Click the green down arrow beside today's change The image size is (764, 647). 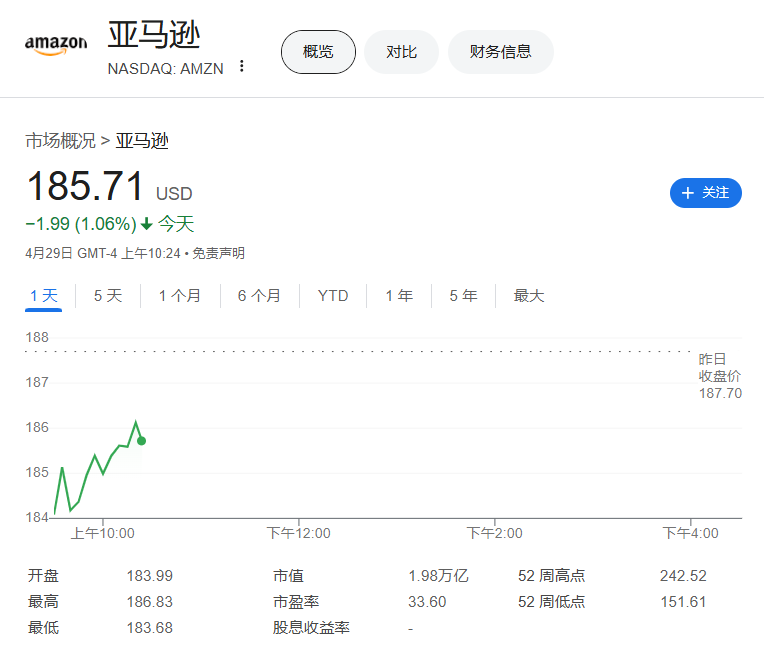[x=146, y=224]
